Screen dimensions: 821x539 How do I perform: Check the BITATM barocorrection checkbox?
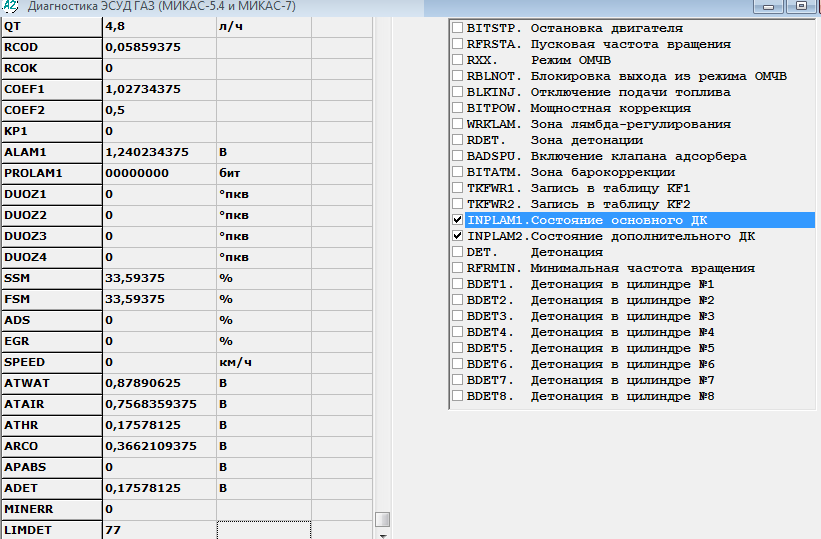[458, 172]
